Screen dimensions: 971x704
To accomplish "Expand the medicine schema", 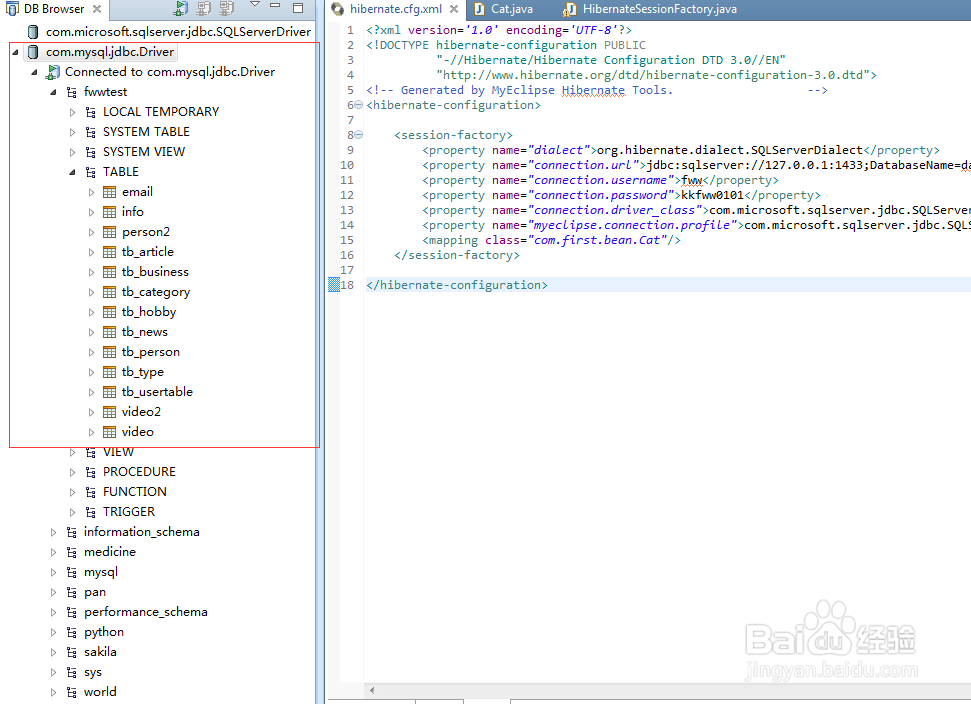I will coord(53,552).
